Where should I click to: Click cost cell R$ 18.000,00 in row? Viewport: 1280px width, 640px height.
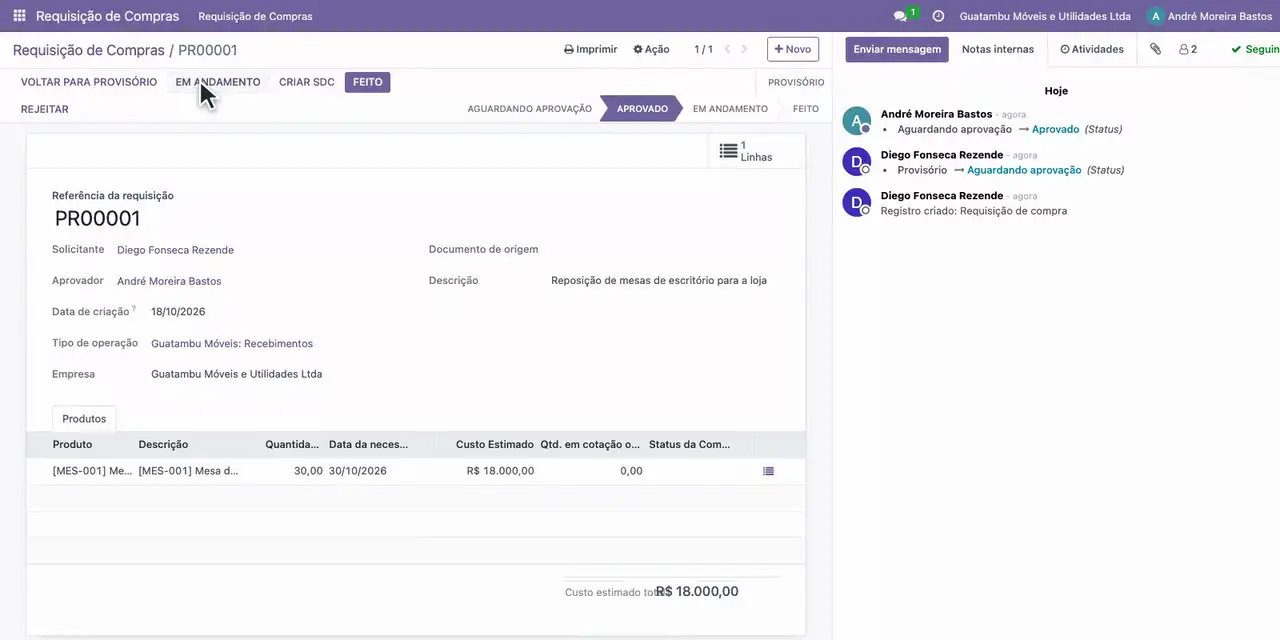pyautogui.click(x=500, y=471)
